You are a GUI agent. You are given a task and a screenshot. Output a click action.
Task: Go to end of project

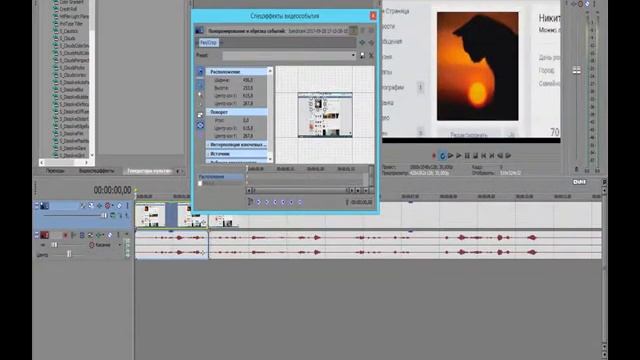[492, 156]
